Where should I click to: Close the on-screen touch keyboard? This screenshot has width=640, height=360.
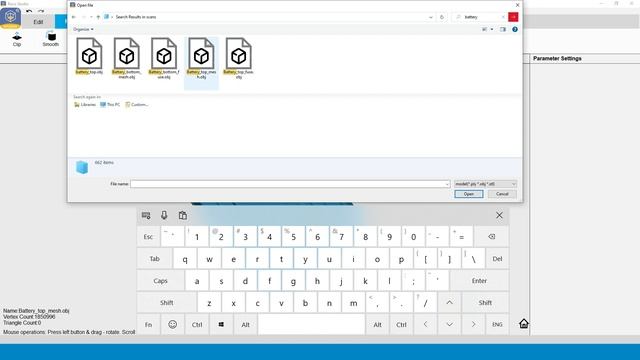(499, 215)
